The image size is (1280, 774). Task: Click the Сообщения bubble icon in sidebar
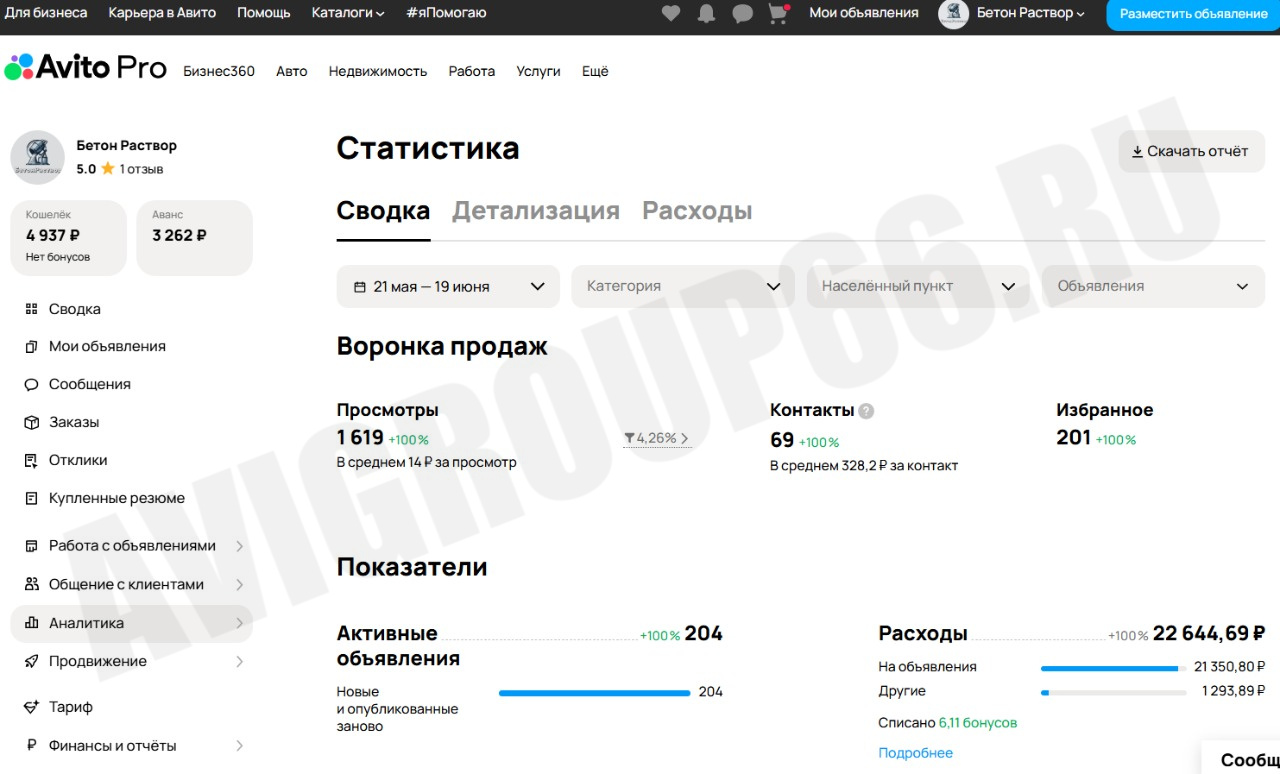31,384
